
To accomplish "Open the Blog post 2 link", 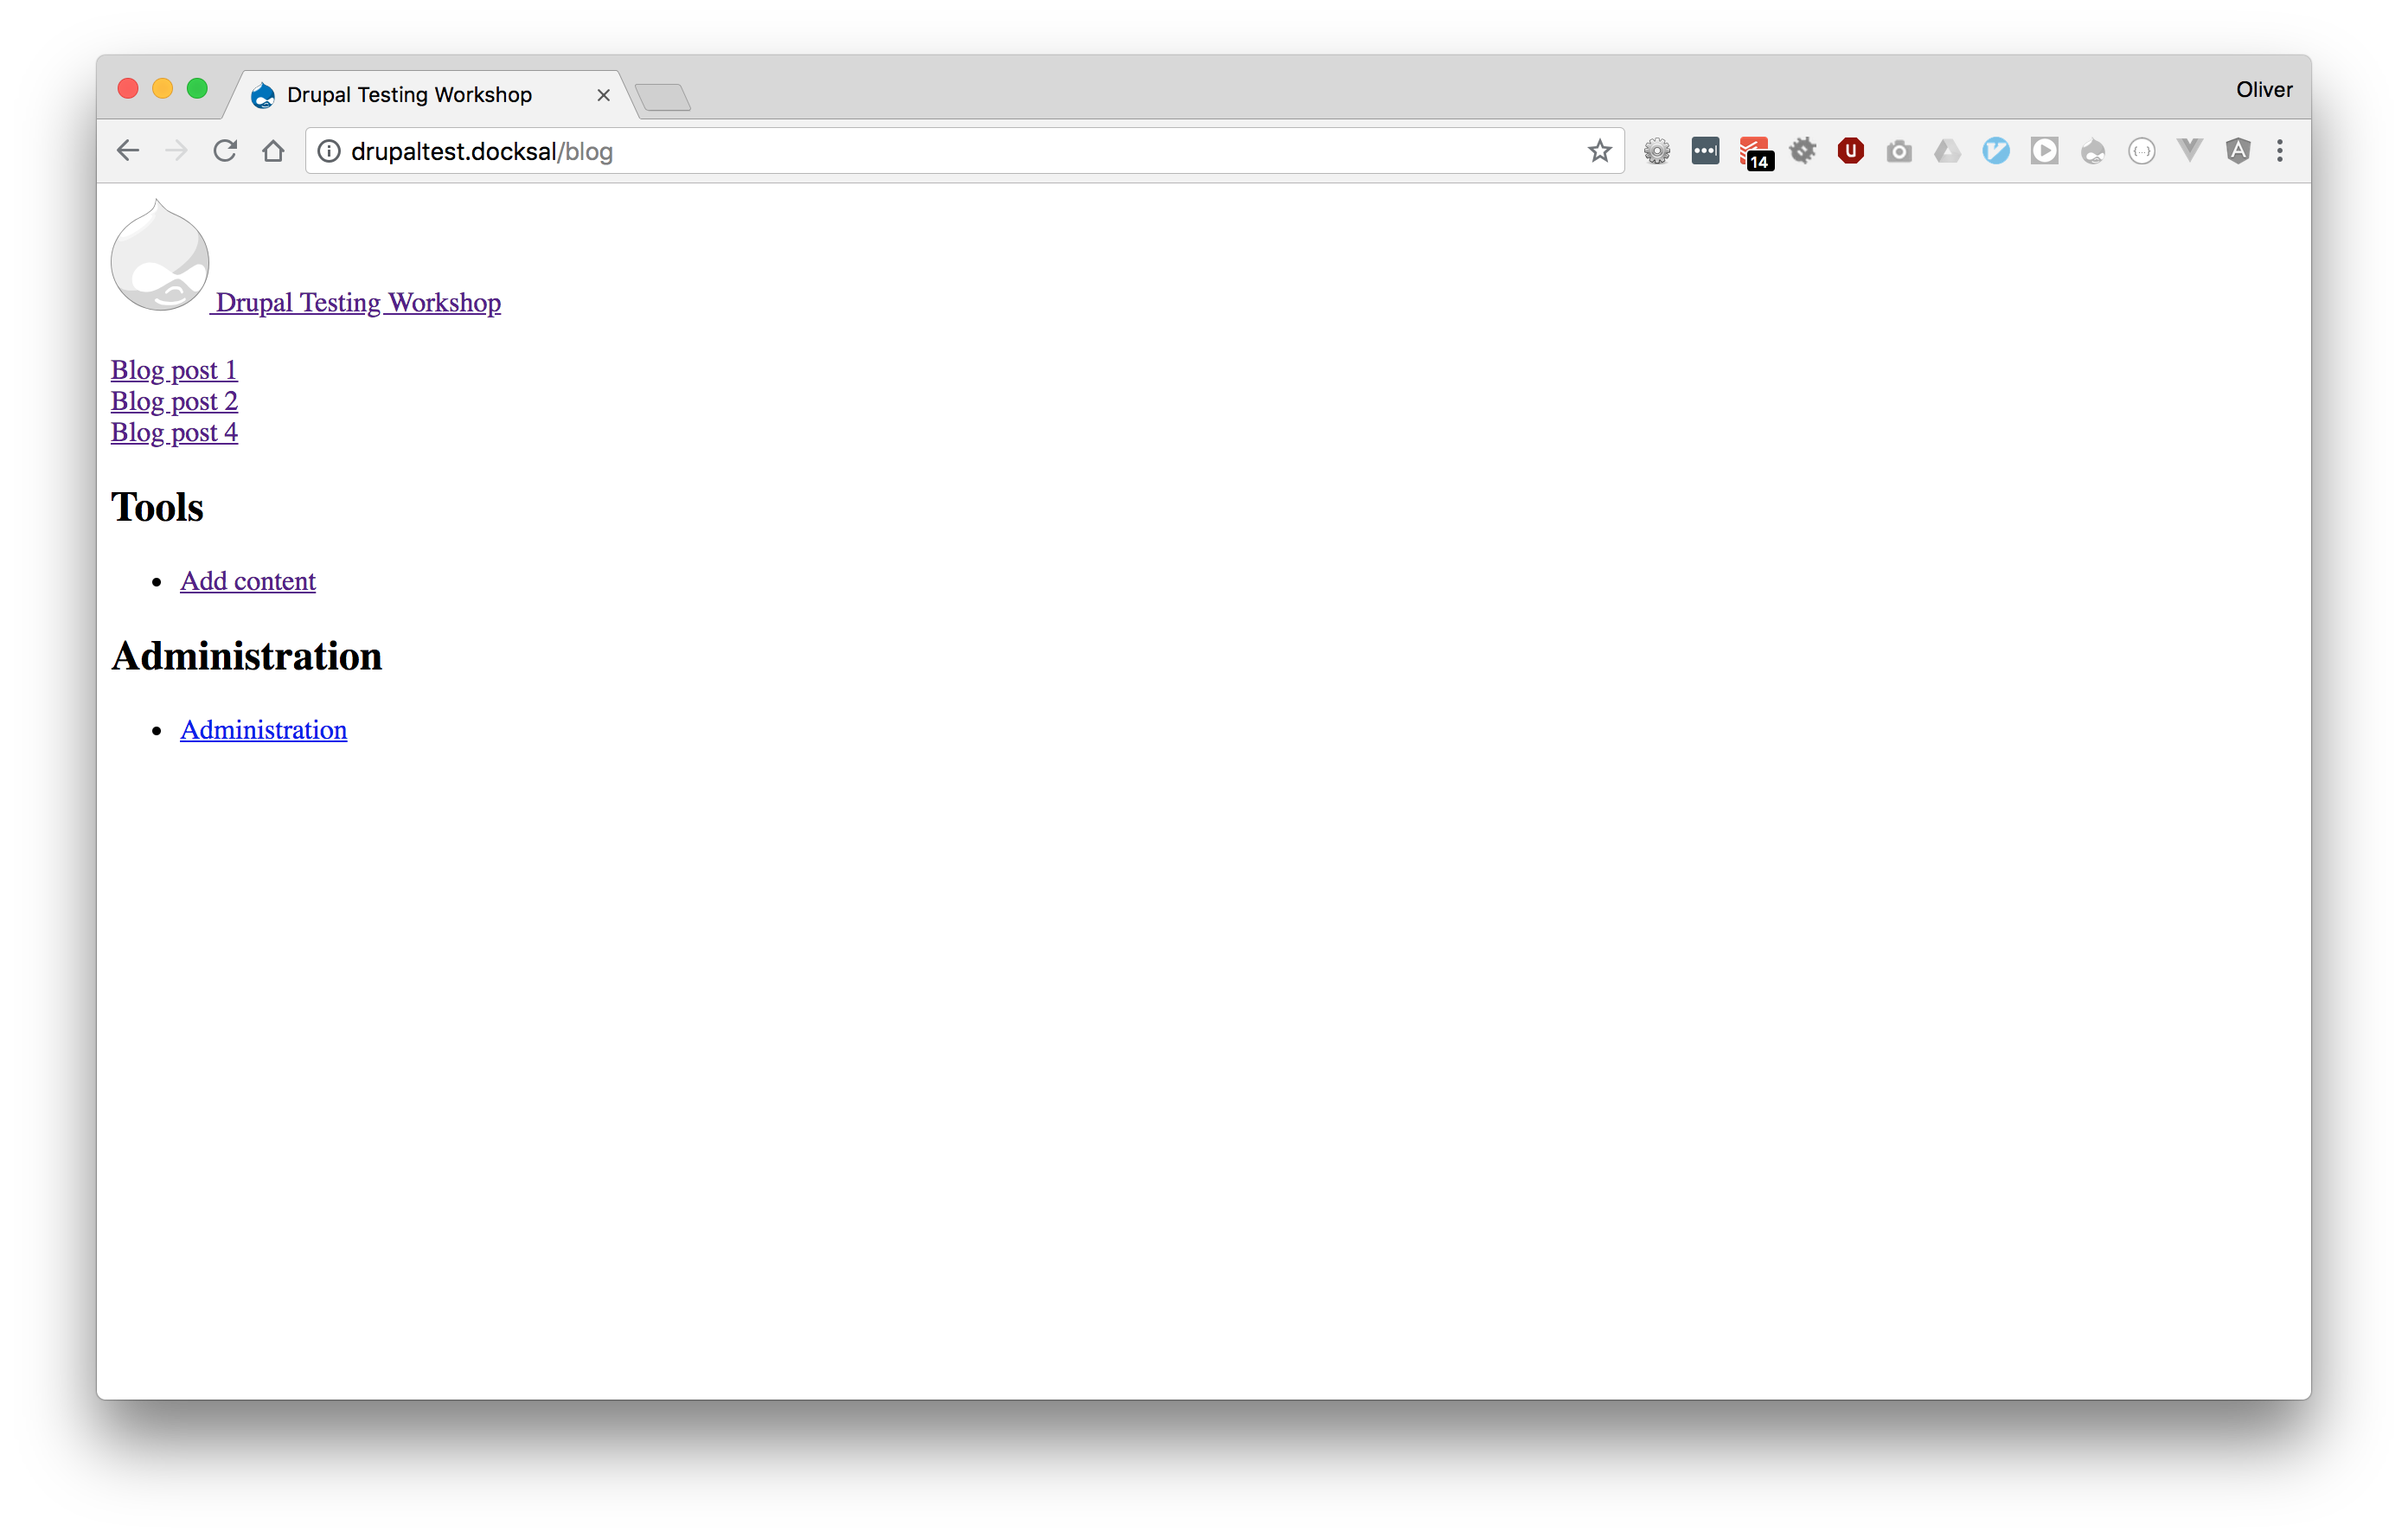I will tap(174, 401).
